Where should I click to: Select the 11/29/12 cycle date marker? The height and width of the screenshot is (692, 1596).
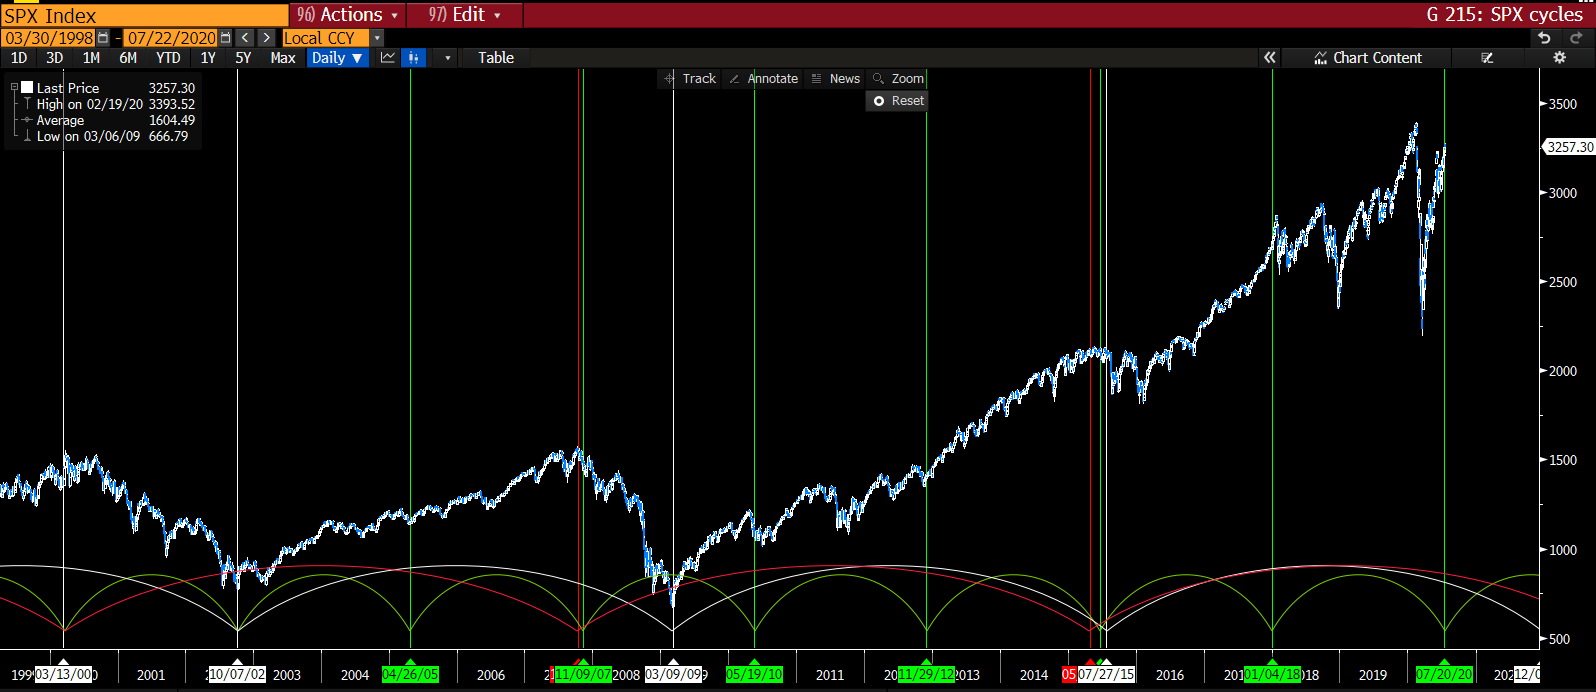[x=927, y=675]
